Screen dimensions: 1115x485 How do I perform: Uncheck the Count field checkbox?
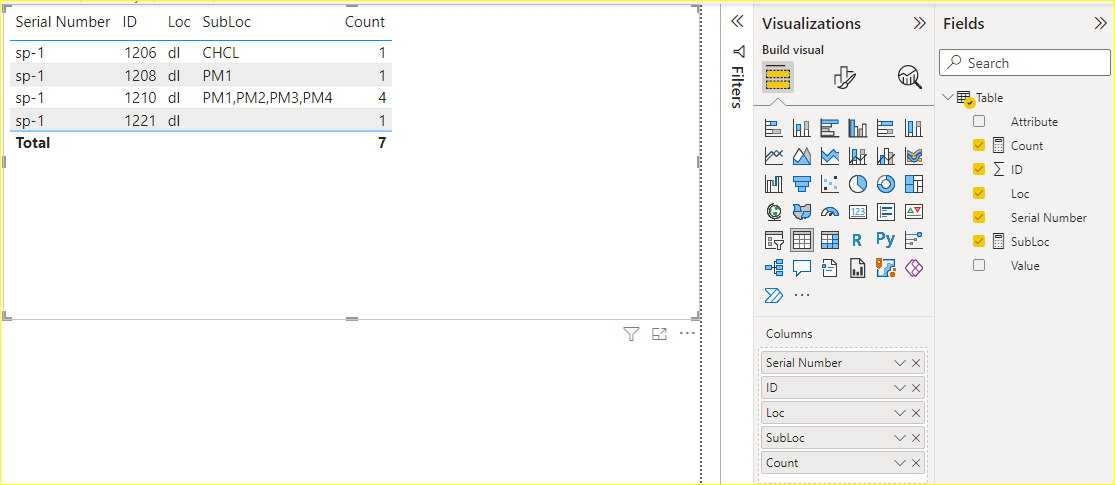pos(979,146)
